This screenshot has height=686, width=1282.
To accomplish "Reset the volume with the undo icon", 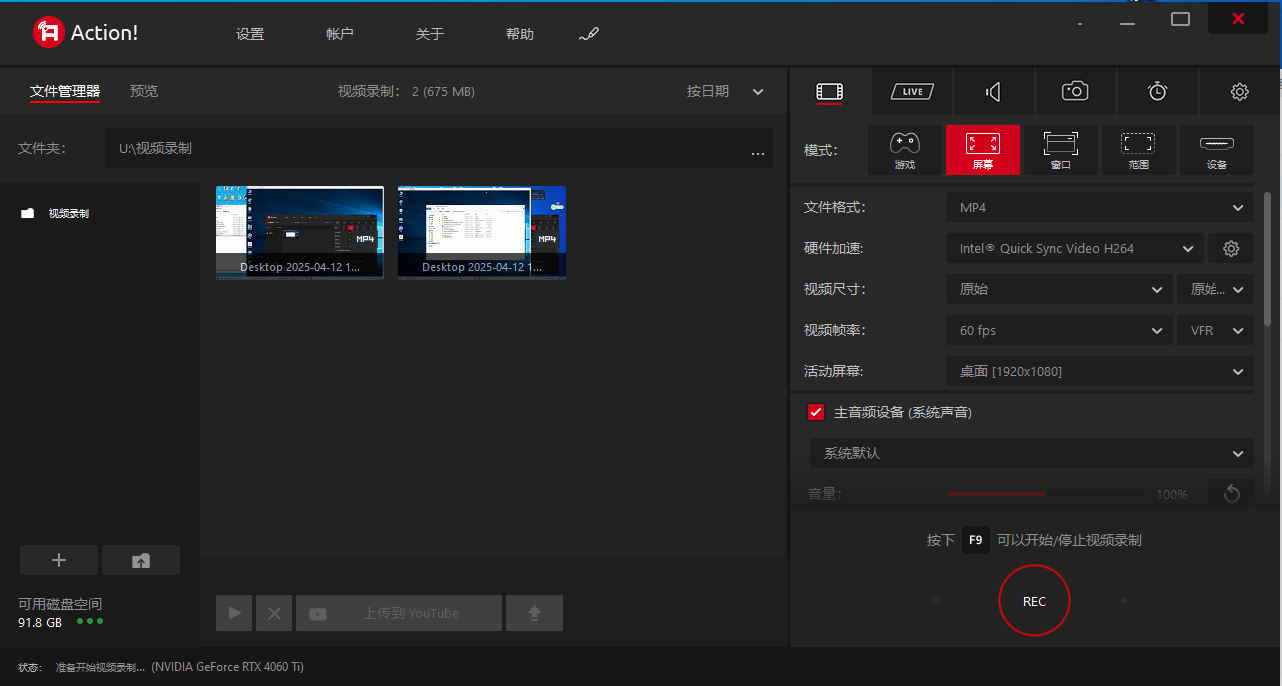I will [x=1231, y=494].
